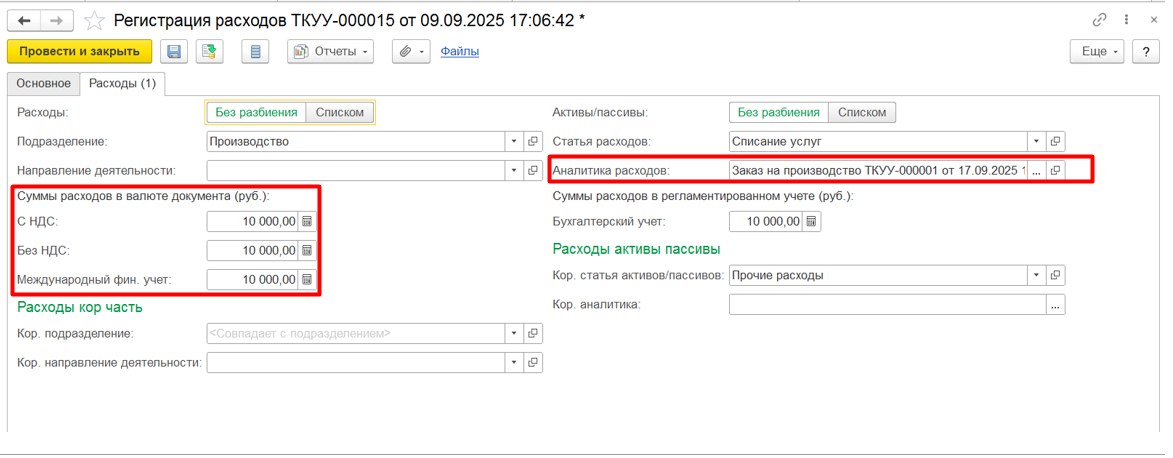Screen dimensions: 1173x458
Task: Post the document with the green arrow icon
Action: (211, 52)
